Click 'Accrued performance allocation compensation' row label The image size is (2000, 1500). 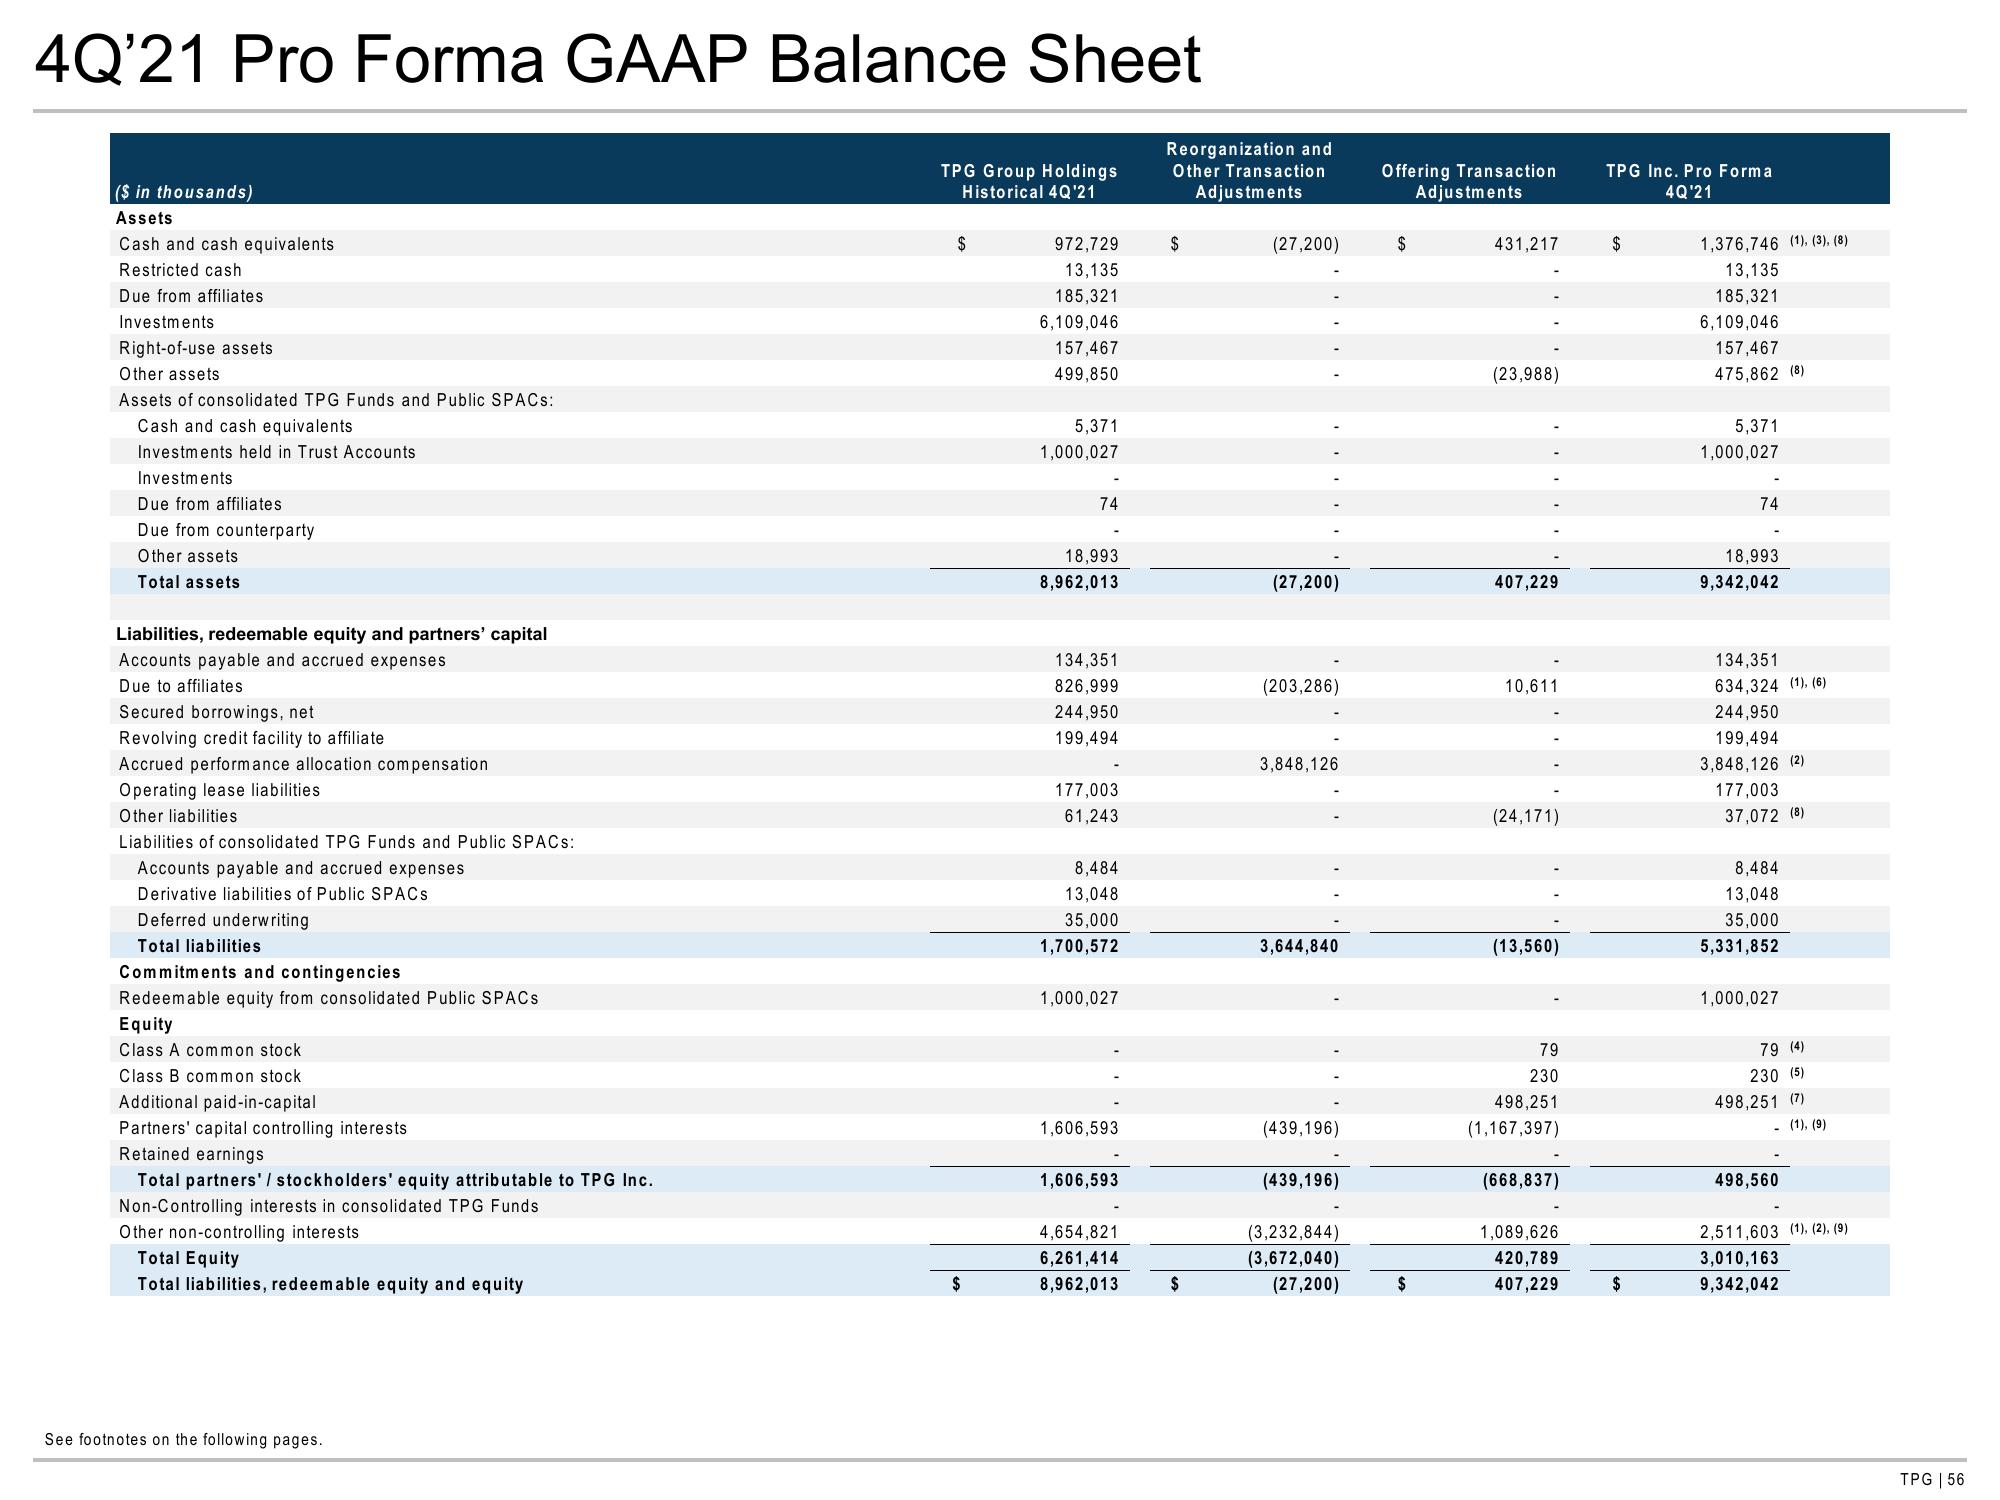pos(304,764)
